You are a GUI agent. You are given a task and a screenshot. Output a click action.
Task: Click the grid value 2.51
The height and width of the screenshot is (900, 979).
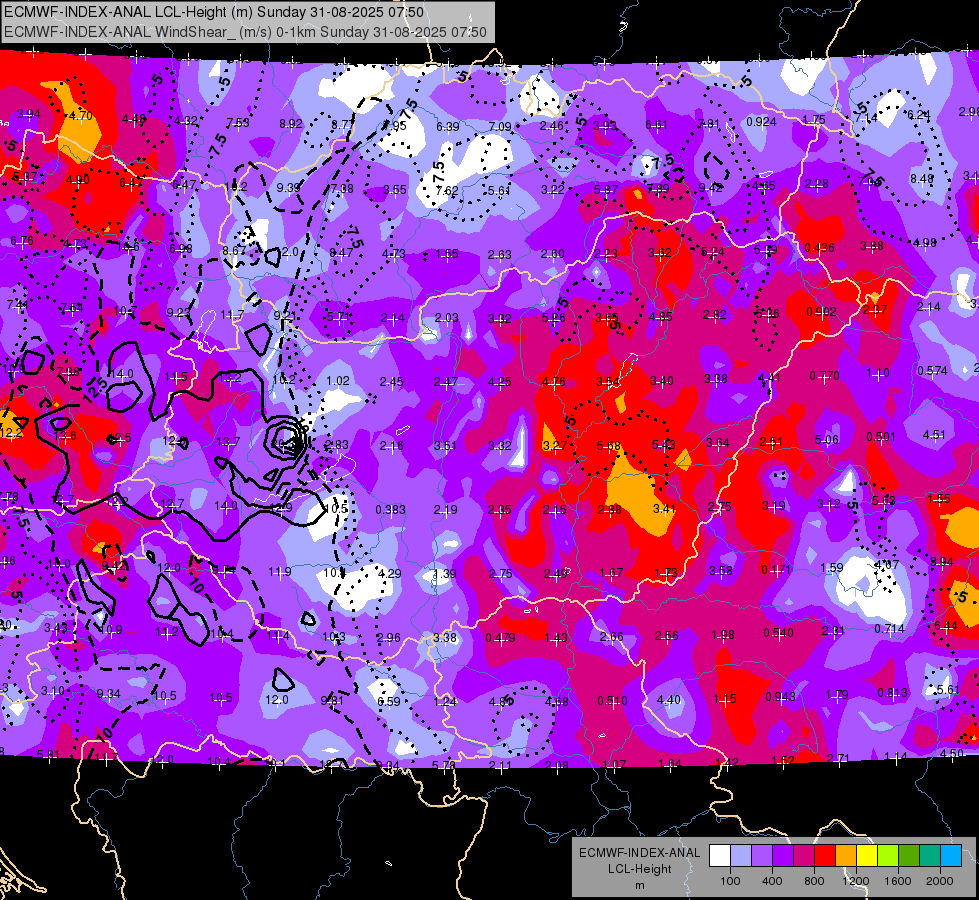tap(771, 442)
